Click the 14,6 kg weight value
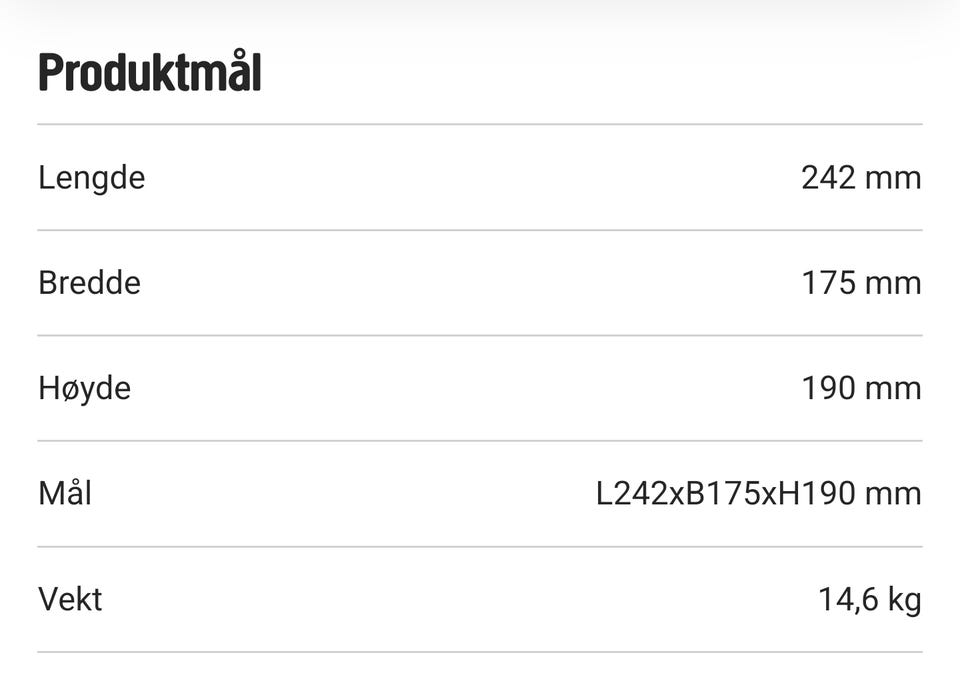 pos(869,600)
